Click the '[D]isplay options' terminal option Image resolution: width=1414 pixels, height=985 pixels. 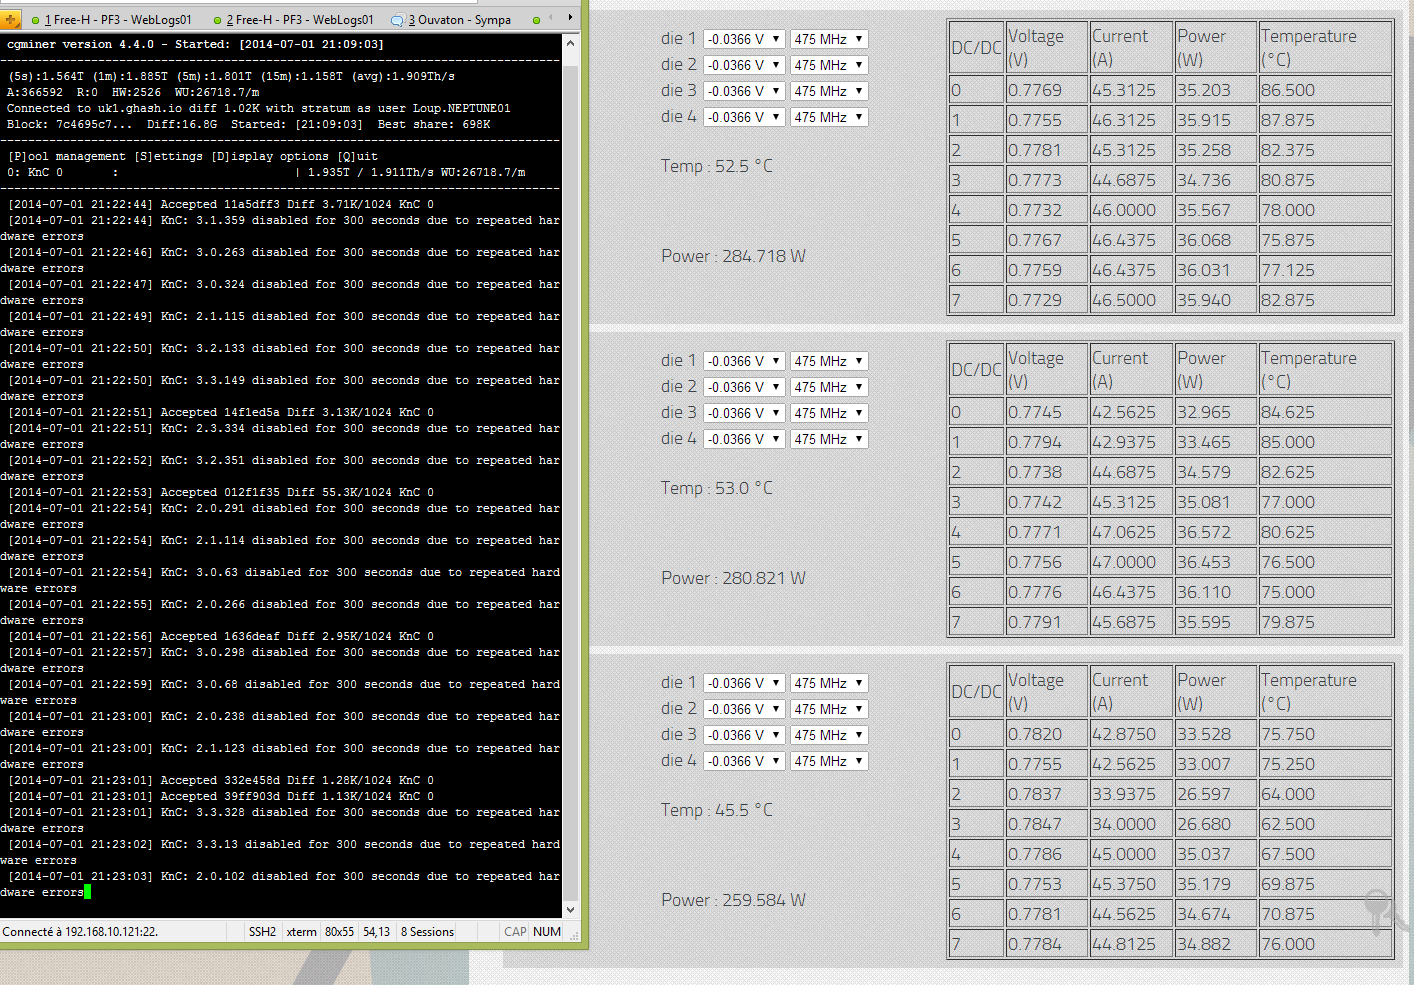coord(270,156)
